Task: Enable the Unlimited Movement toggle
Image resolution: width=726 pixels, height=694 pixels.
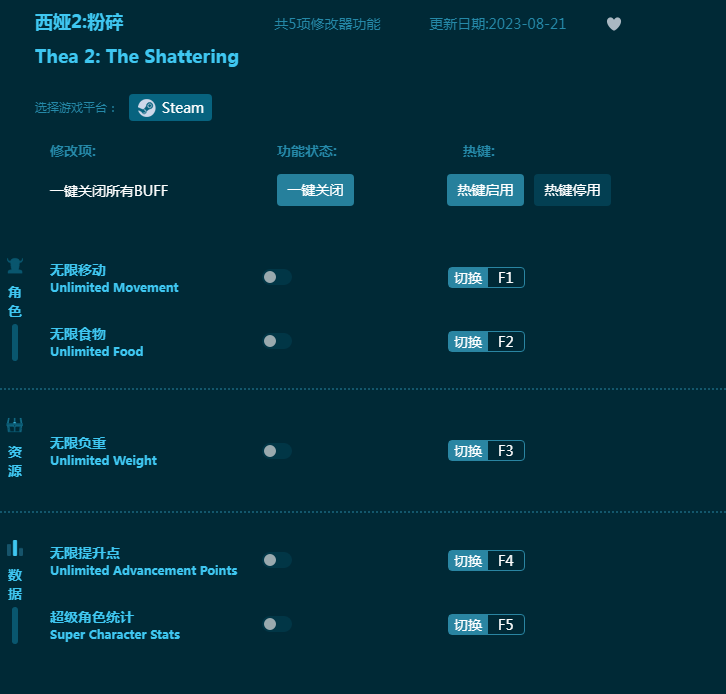Action: click(277, 277)
